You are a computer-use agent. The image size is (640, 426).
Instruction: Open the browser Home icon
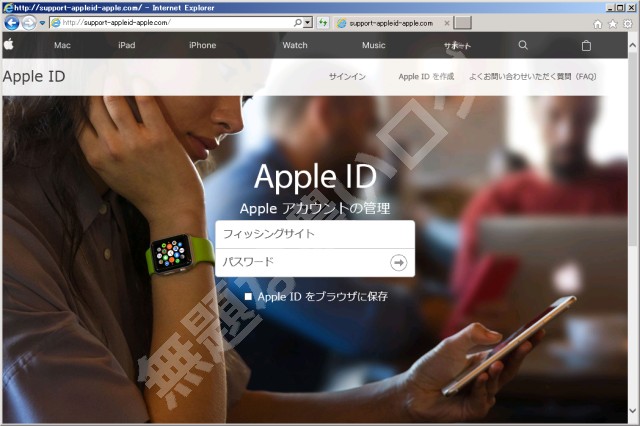click(x=598, y=24)
